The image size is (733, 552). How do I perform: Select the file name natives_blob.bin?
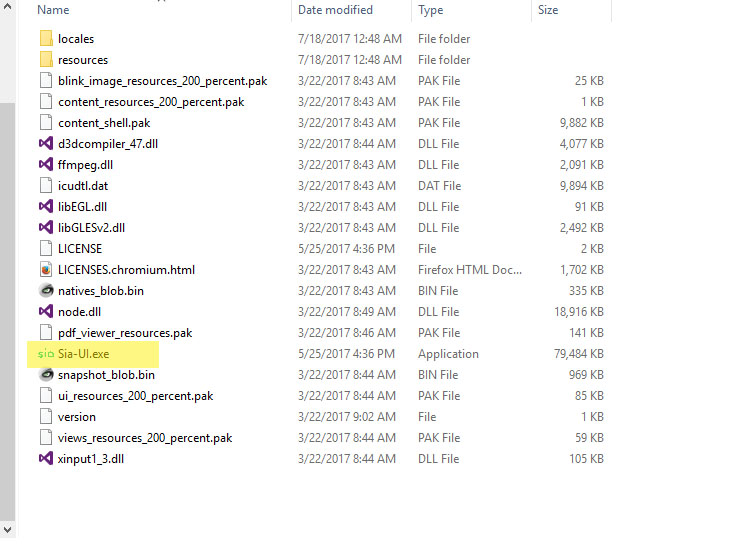(101, 291)
